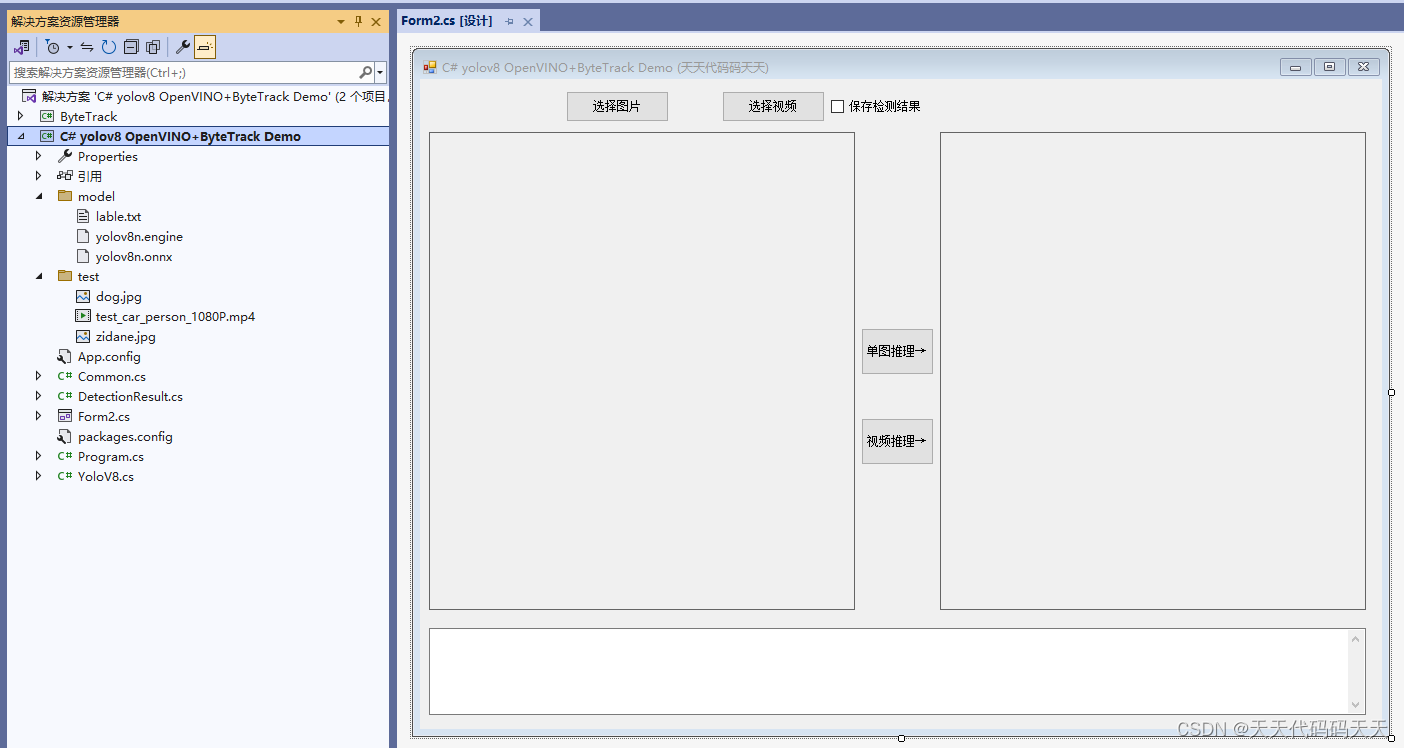Viewport: 1404px width, 748px height.
Task: Select test_car_person_1080P.mp4 file
Action: coord(175,316)
